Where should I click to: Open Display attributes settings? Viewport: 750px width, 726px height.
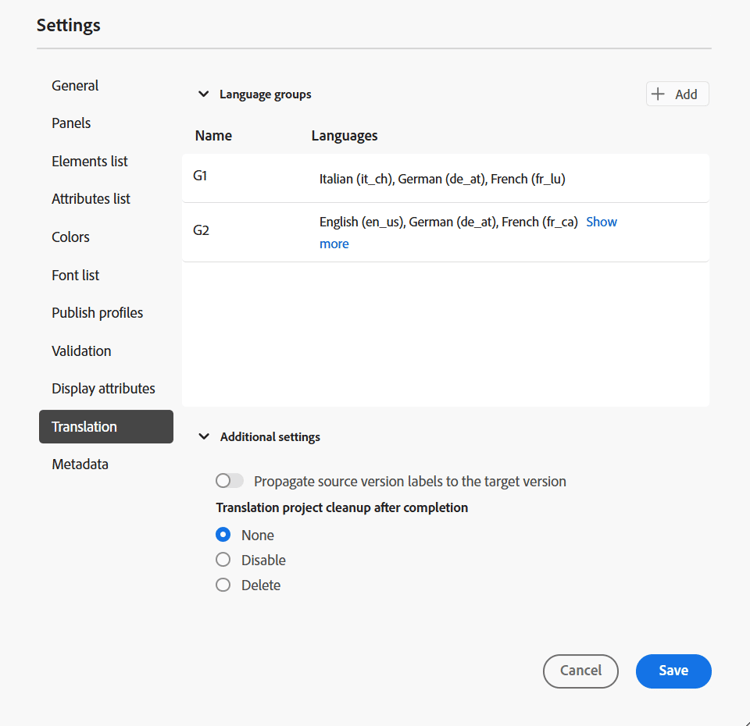103,388
